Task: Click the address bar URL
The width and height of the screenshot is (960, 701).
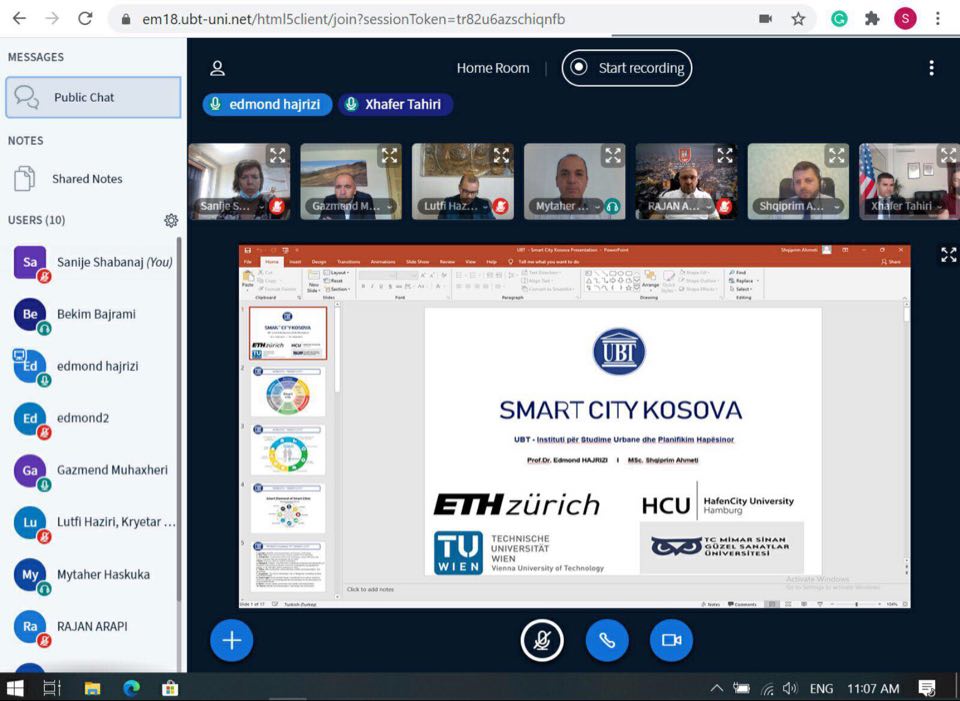Action: pos(353,20)
